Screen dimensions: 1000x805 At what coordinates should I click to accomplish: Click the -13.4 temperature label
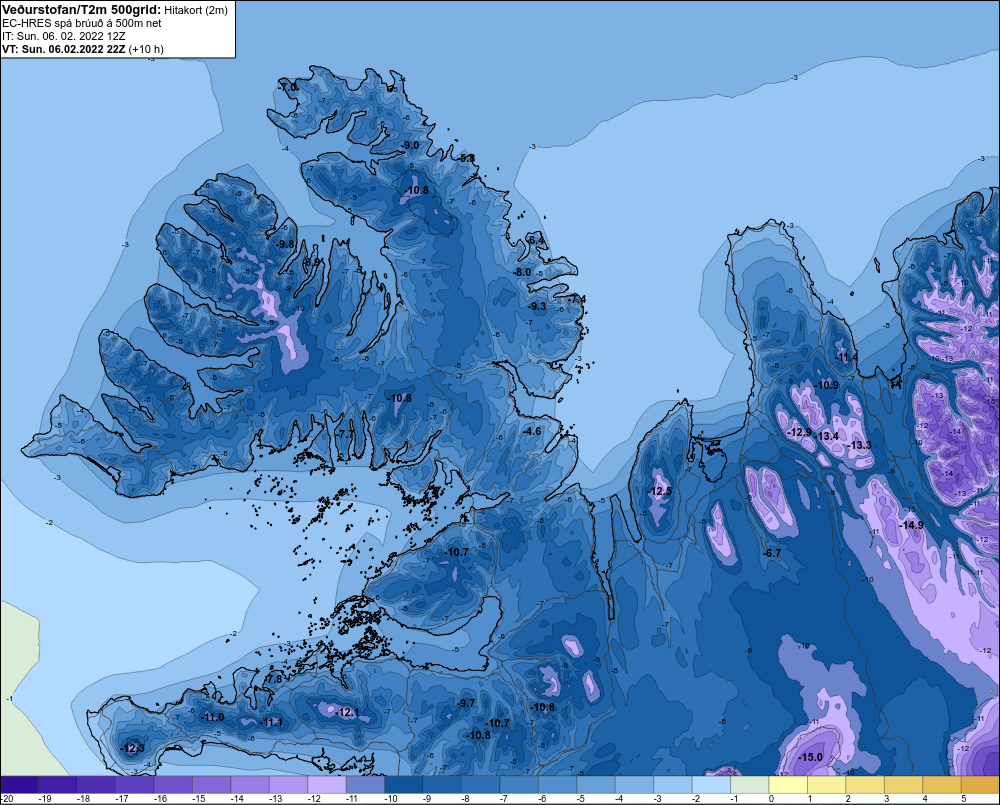coord(827,436)
